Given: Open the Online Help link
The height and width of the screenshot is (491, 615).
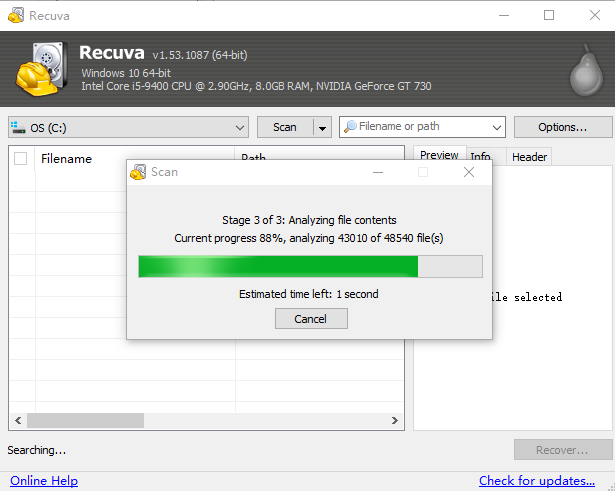Looking at the screenshot, I should click(44, 481).
